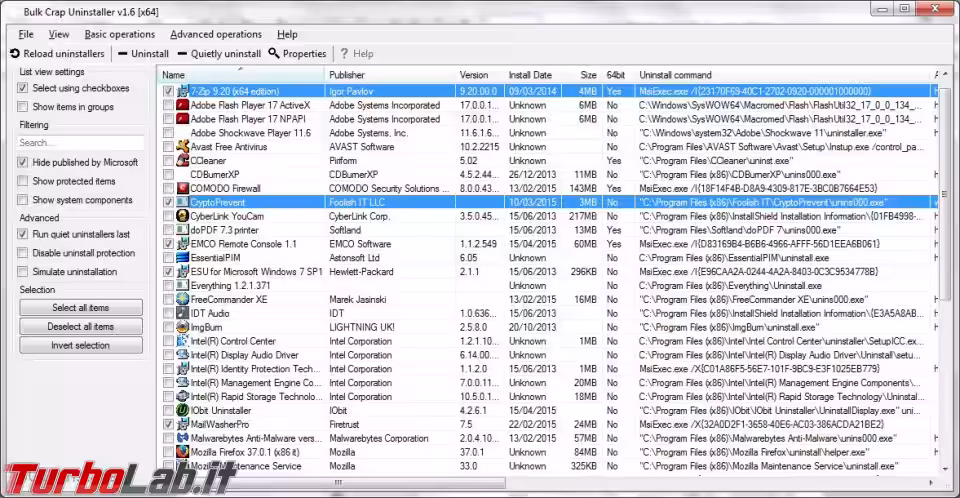Toggle Run quiet uninstallers last
The image size is (960, 498).
pyautogui.click(x=23, y=234)
